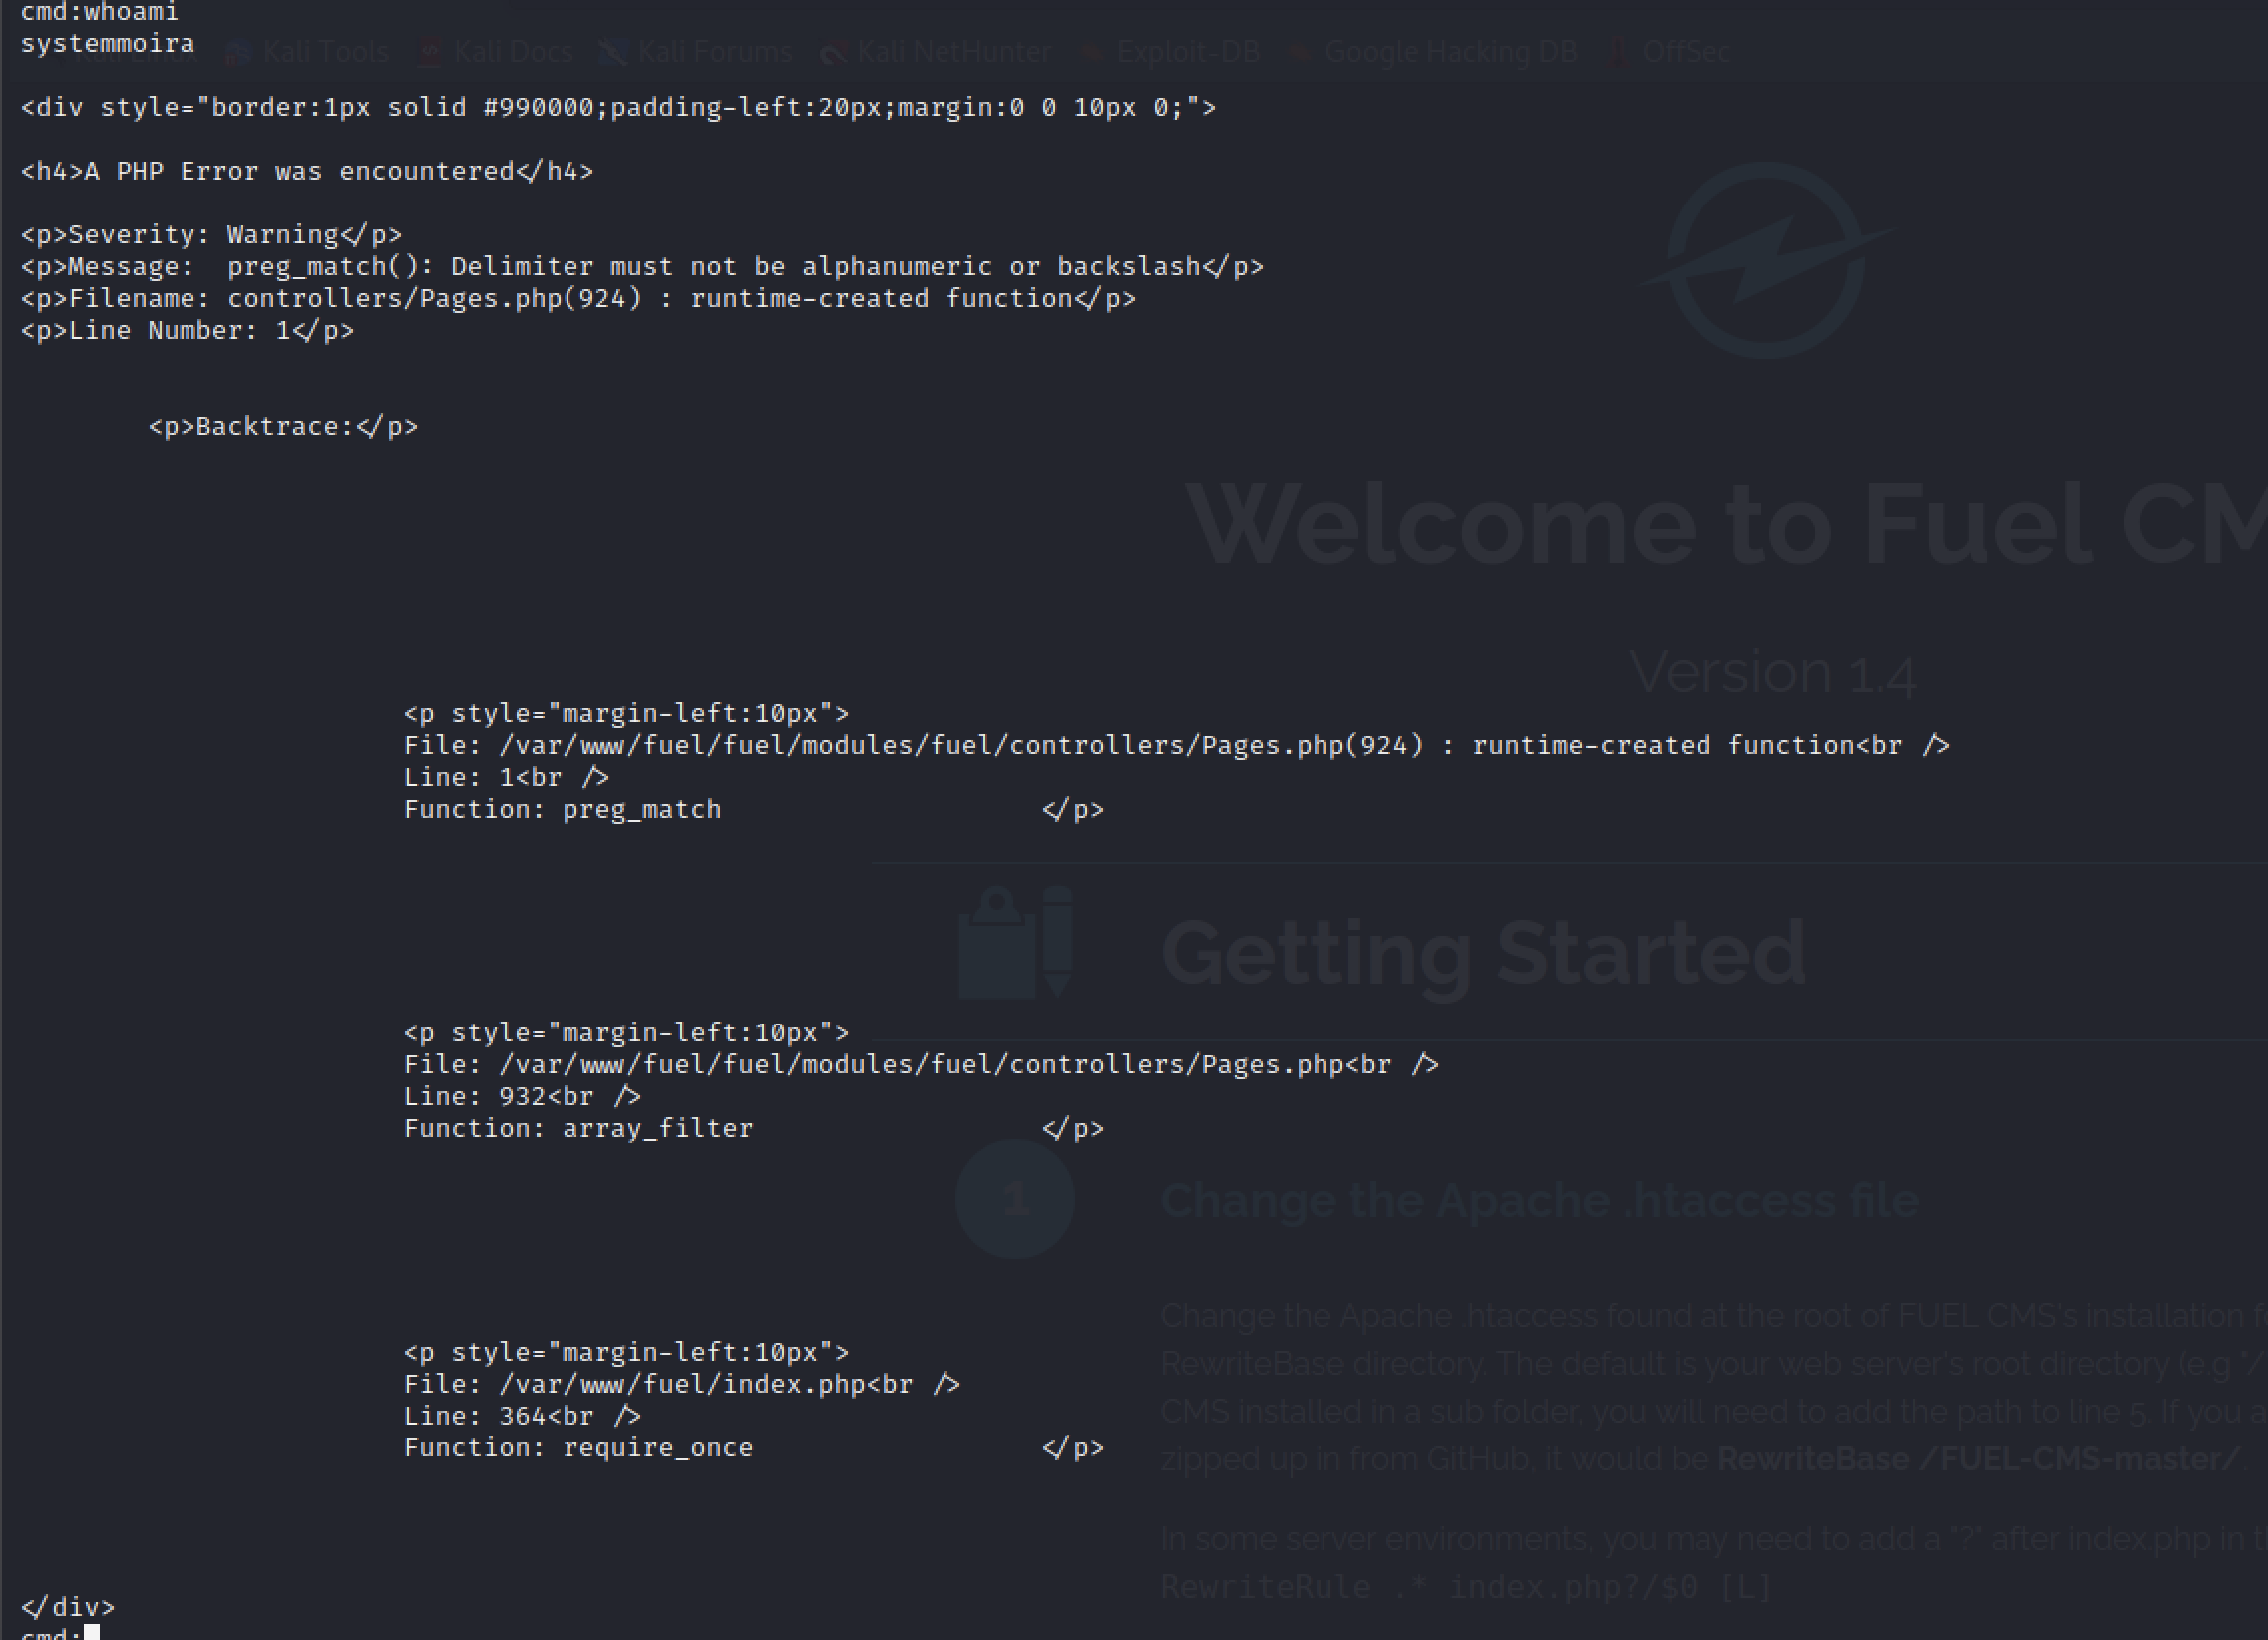This screenshot has width=2268, height=1640.
Task: Click the Kali NetHunter bookmark icon
Action: tap(832, 52)
